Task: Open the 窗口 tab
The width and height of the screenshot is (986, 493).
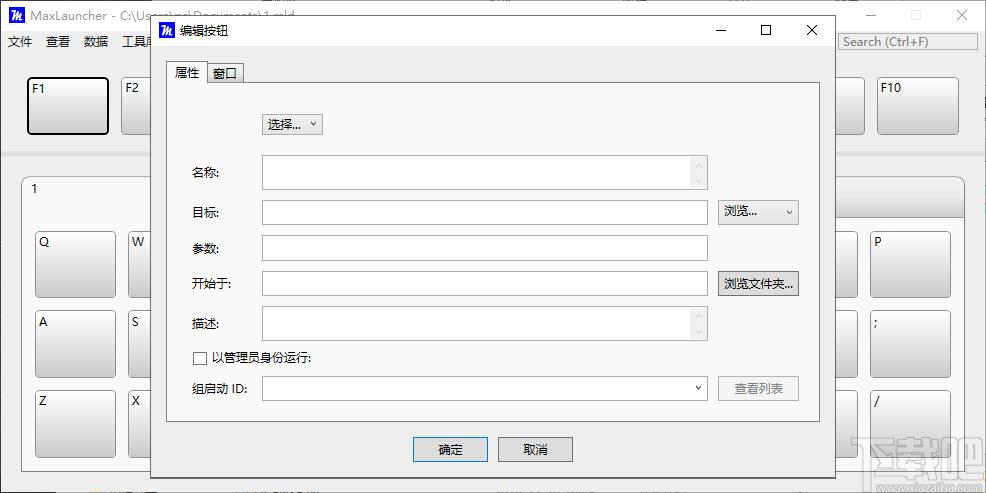Action: tap(225, 74)
